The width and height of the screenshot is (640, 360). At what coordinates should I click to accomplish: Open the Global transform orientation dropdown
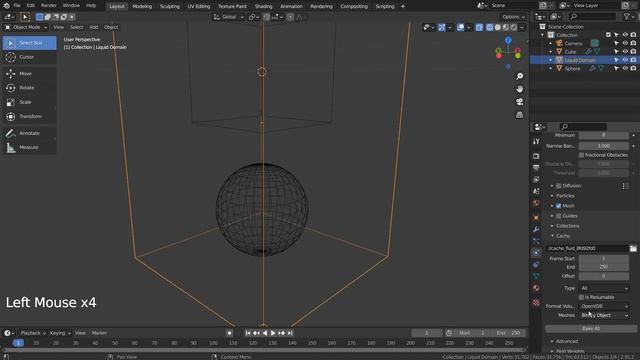click(x=229, y=17)
